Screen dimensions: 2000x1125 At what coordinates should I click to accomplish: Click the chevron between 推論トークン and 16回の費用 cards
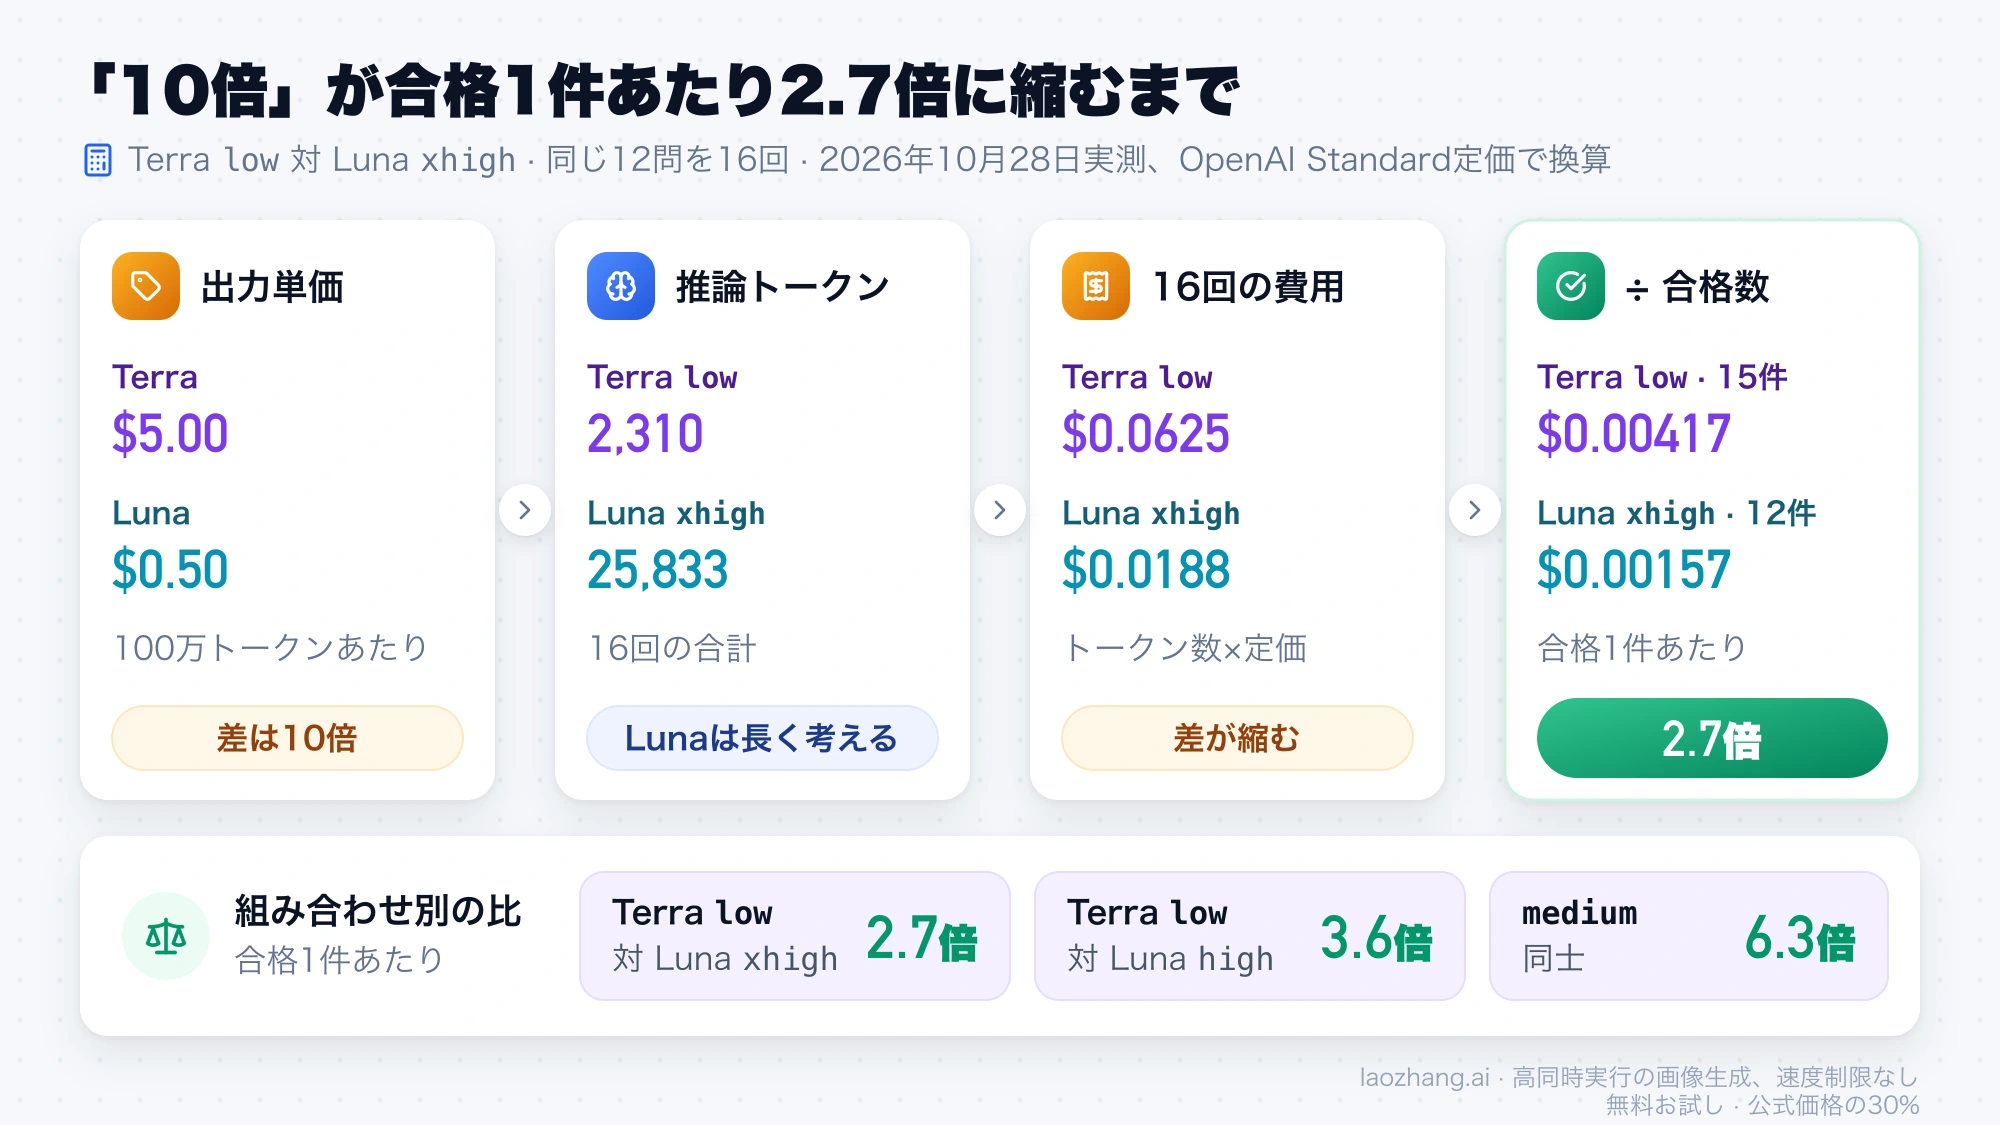pos(1000,510)
